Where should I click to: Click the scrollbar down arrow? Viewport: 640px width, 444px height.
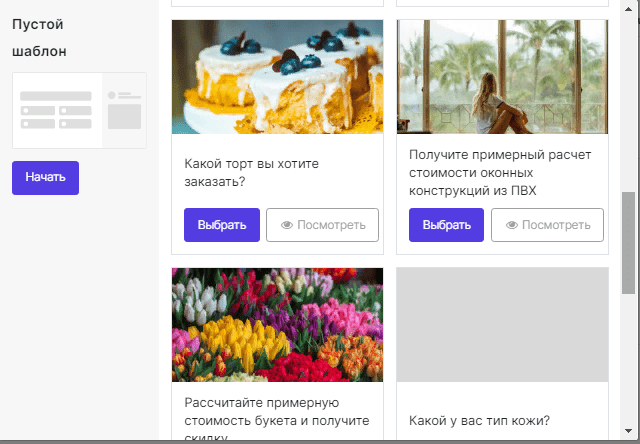629,431
